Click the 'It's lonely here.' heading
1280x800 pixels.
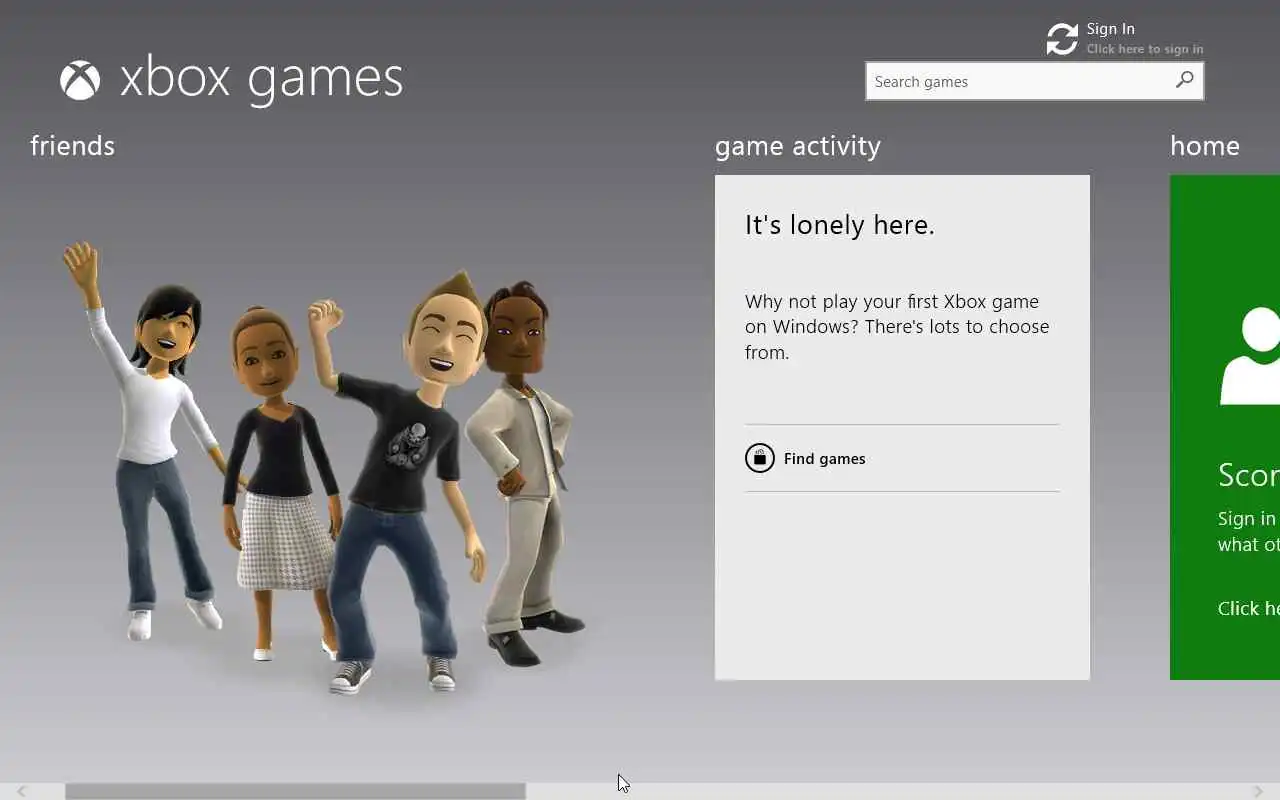coord(840,225)
